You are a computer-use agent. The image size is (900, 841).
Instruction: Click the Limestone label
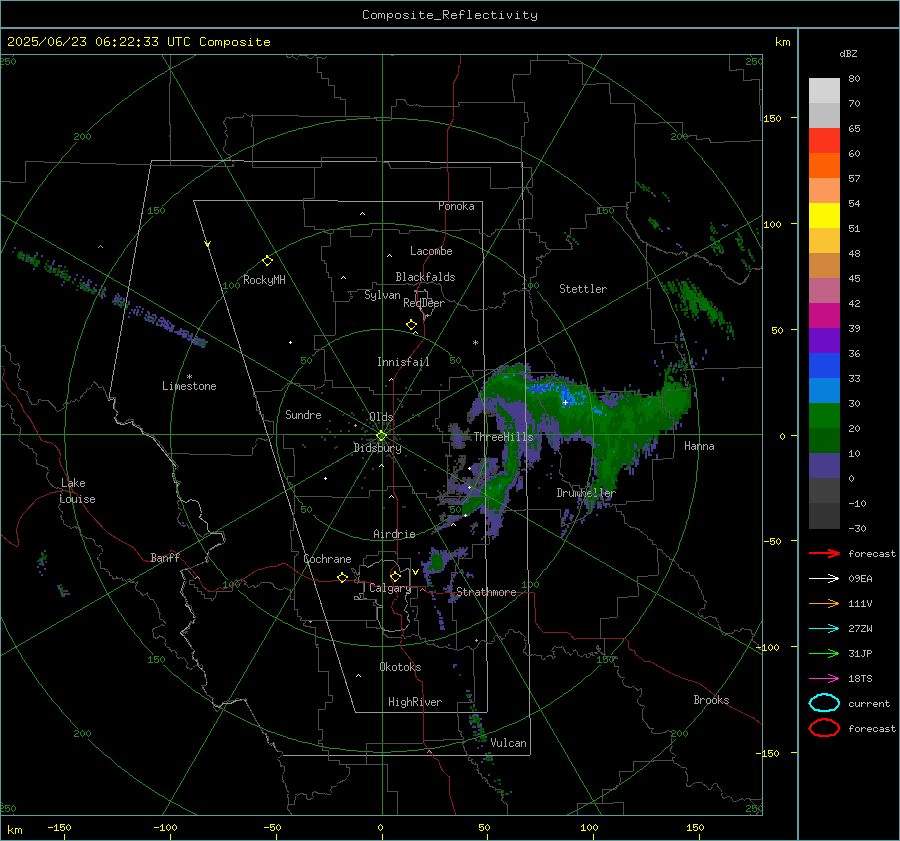click(x=189, y=386)
